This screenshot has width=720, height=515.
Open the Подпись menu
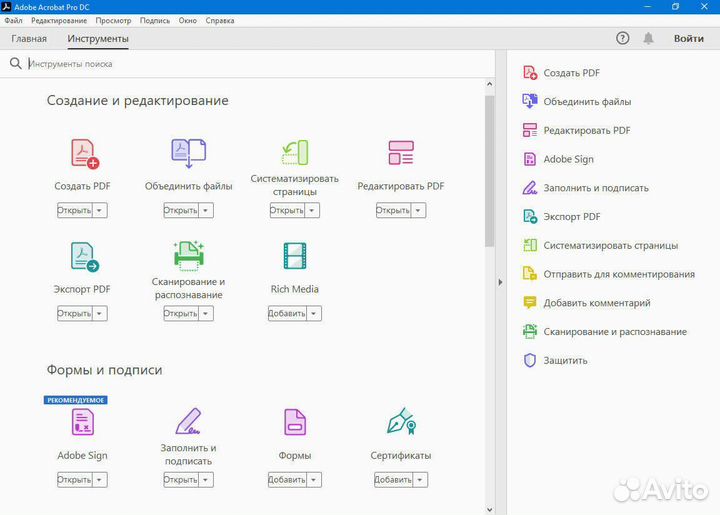pyautogui.click(x=155, y=21)
